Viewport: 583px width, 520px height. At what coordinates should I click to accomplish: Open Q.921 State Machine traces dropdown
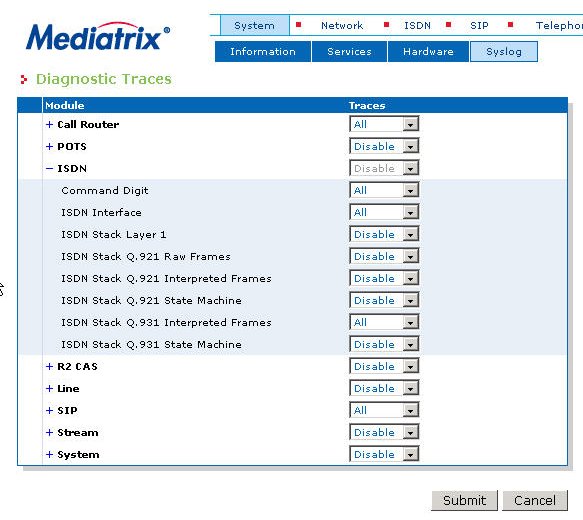[384, 300]
